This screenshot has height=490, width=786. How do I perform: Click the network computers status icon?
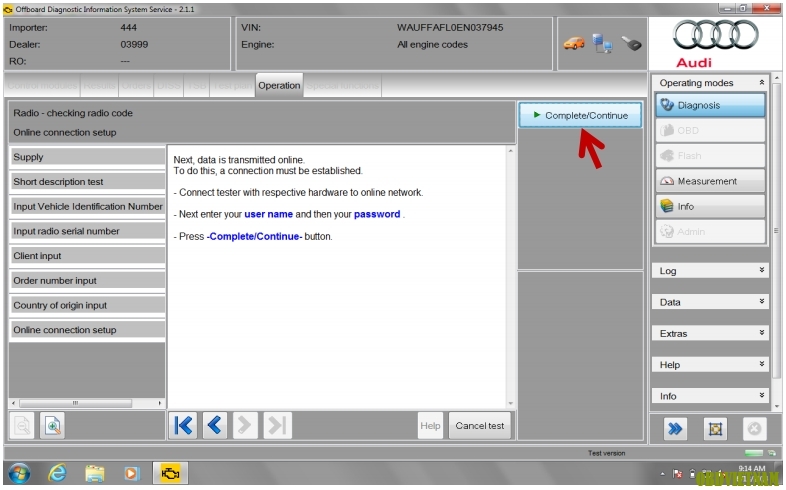602,43
